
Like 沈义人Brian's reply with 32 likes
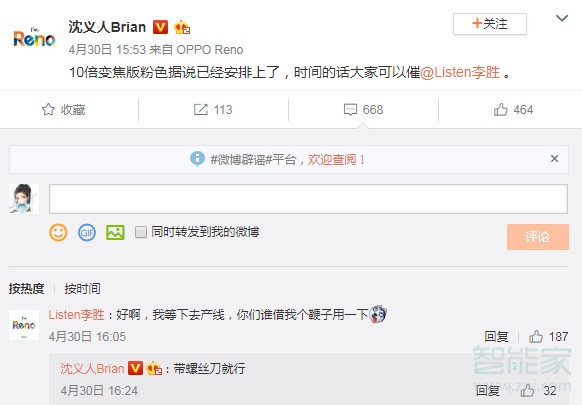click(x=527, y=390)
